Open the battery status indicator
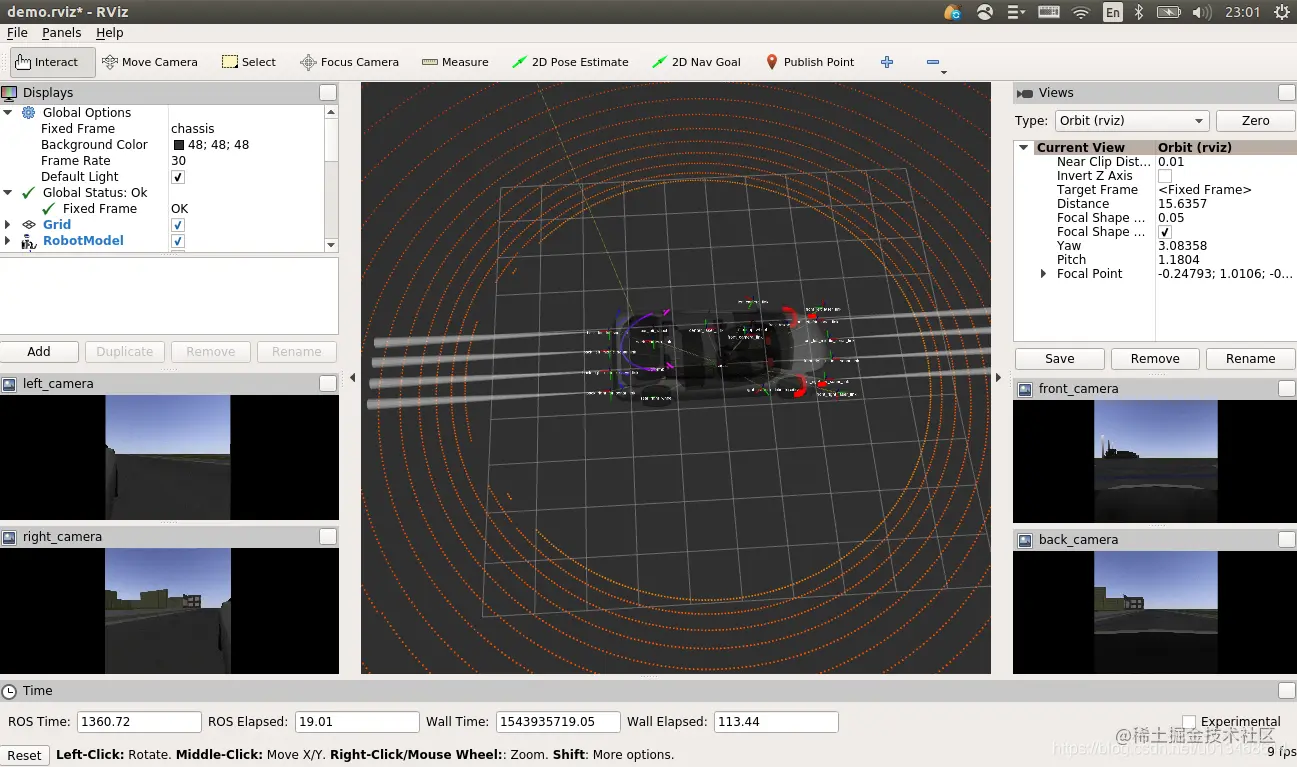Viewport: 1297px width, 767px height. coord(1168,12)
